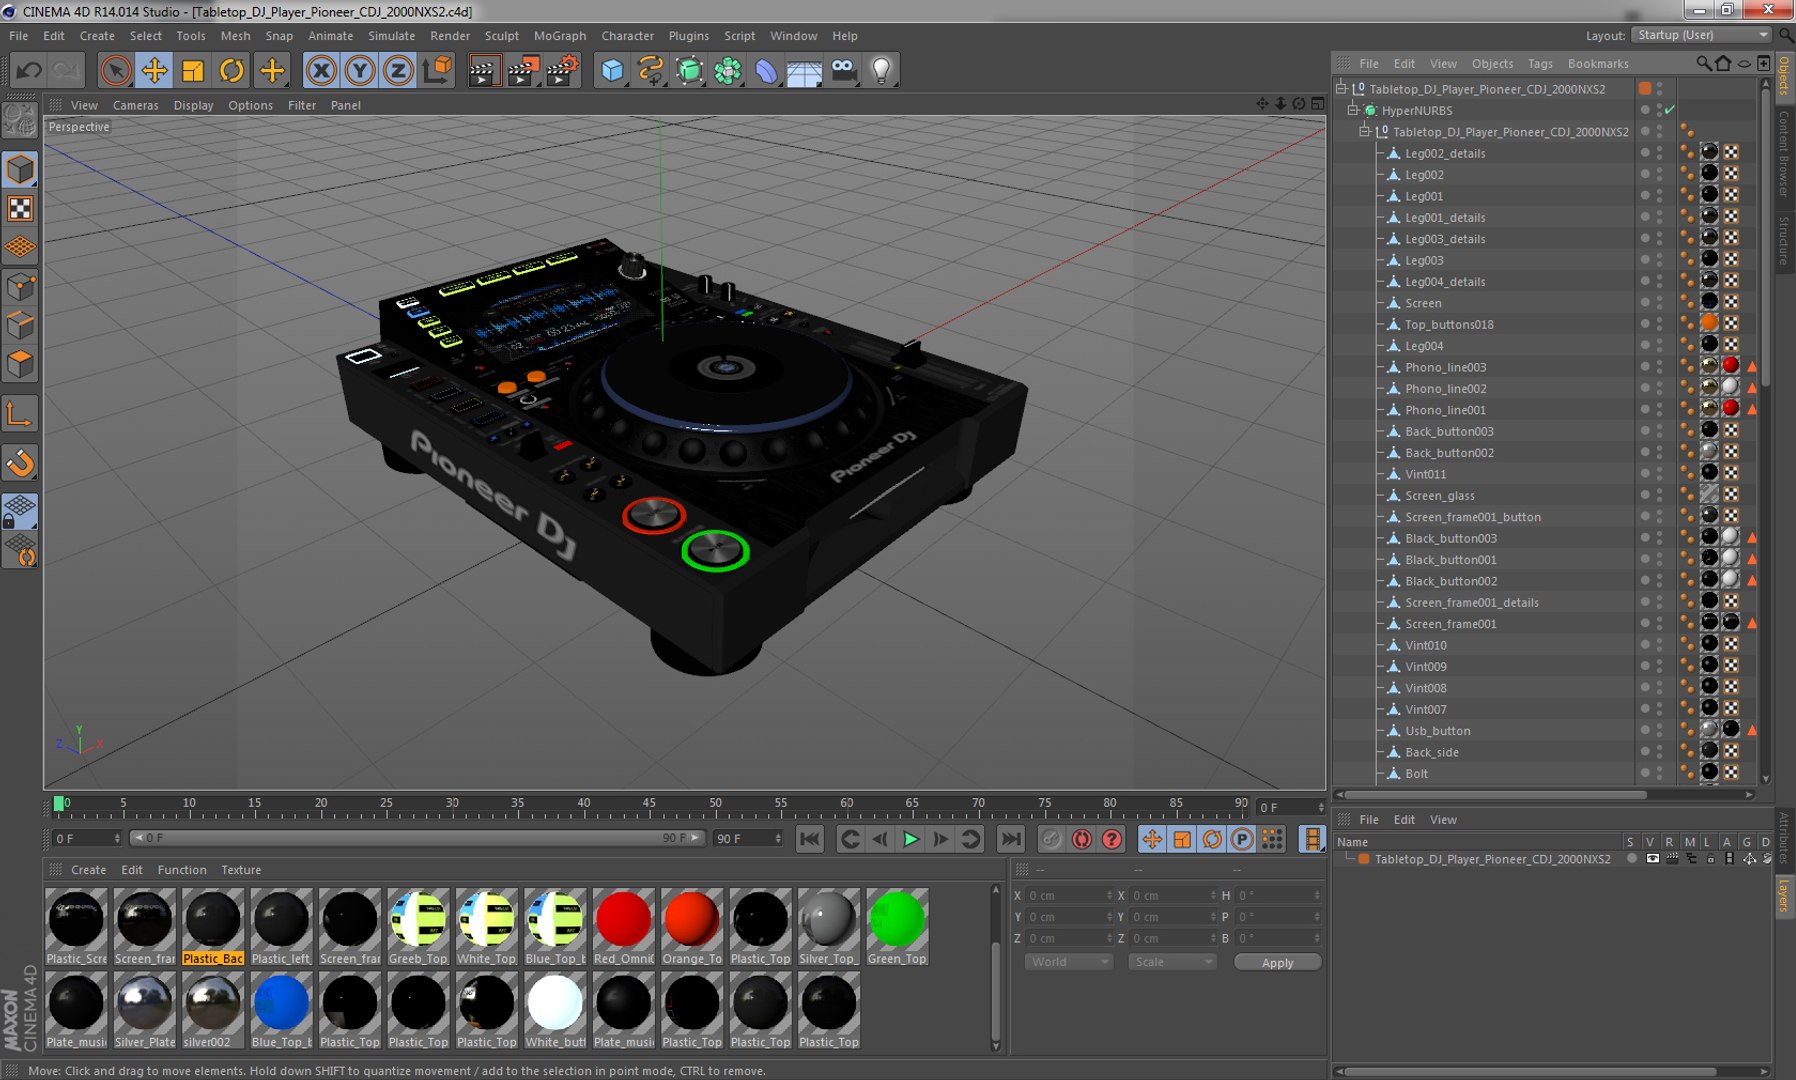Play the animation forward
1796x1080 pixels.
(x=910, y=839)
